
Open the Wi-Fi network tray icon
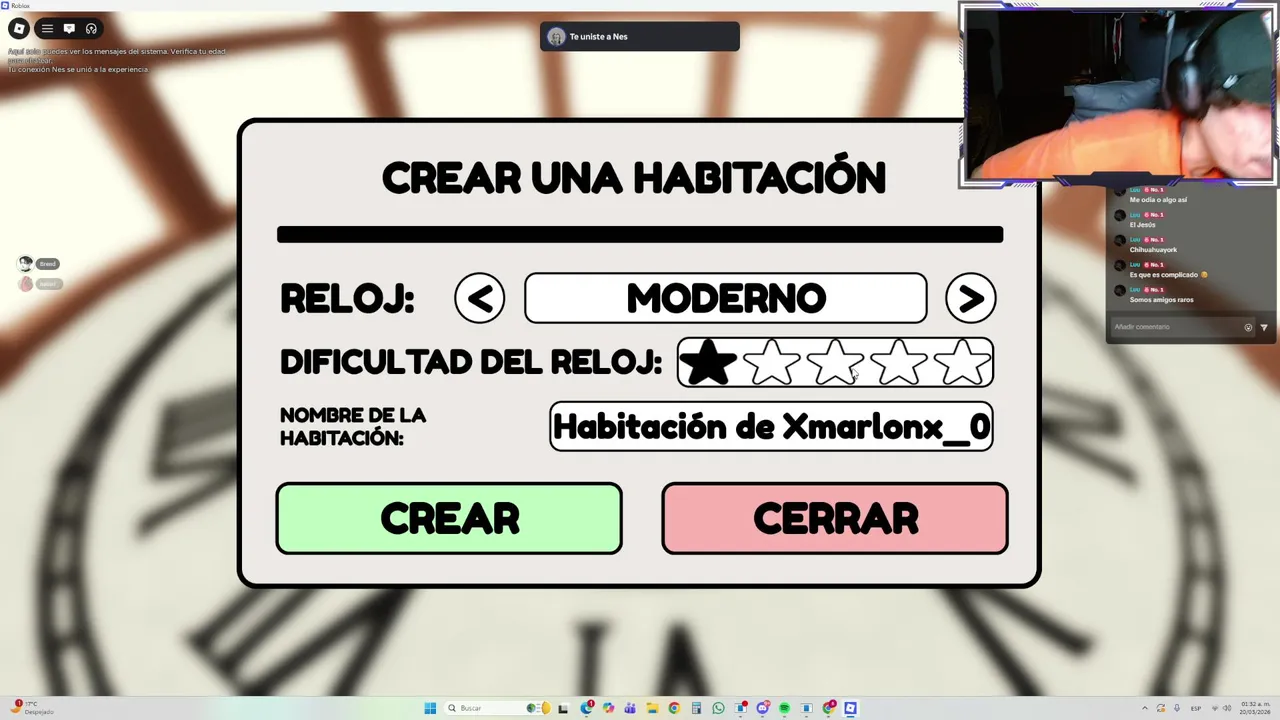coord(1215,708)
